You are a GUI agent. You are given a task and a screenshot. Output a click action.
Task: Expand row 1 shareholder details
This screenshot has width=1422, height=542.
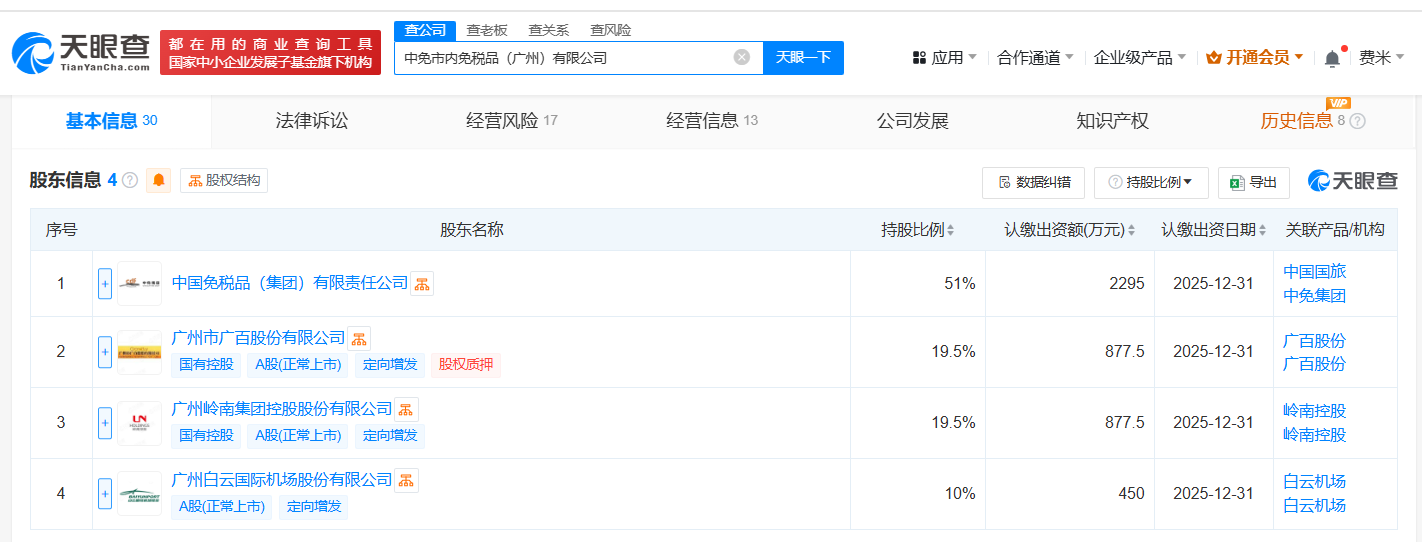(x=105, y=283)
